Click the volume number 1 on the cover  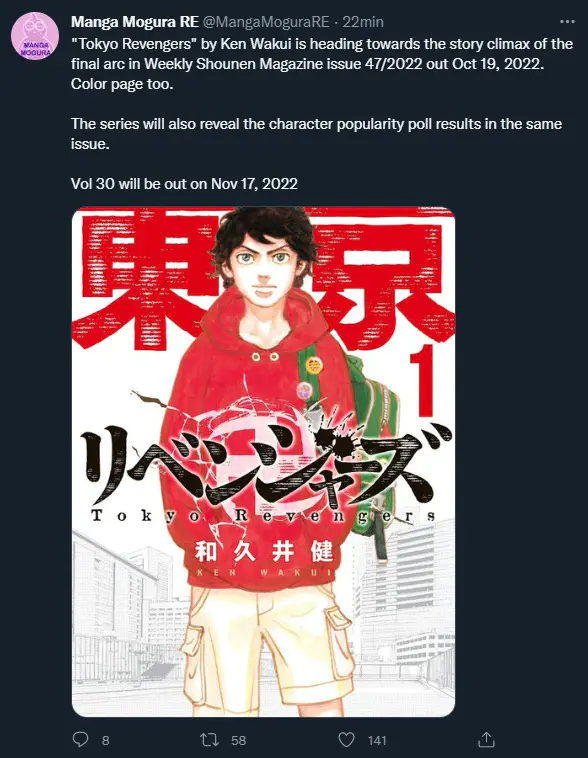[x=424, y=383]
